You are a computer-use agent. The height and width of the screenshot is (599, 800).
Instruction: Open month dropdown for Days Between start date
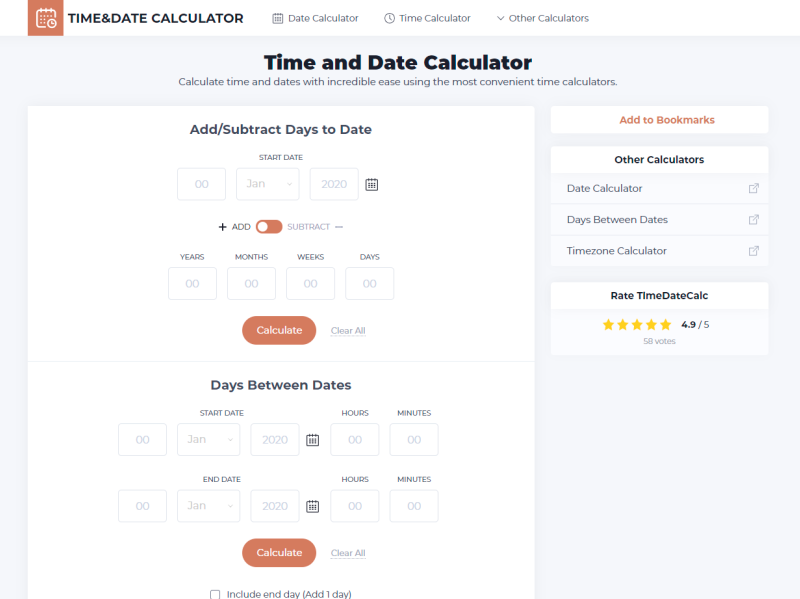pyautogui.click(x=208, y=440)
